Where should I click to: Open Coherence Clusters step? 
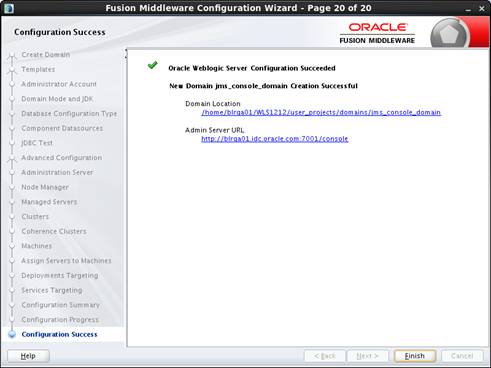[54, 231]
